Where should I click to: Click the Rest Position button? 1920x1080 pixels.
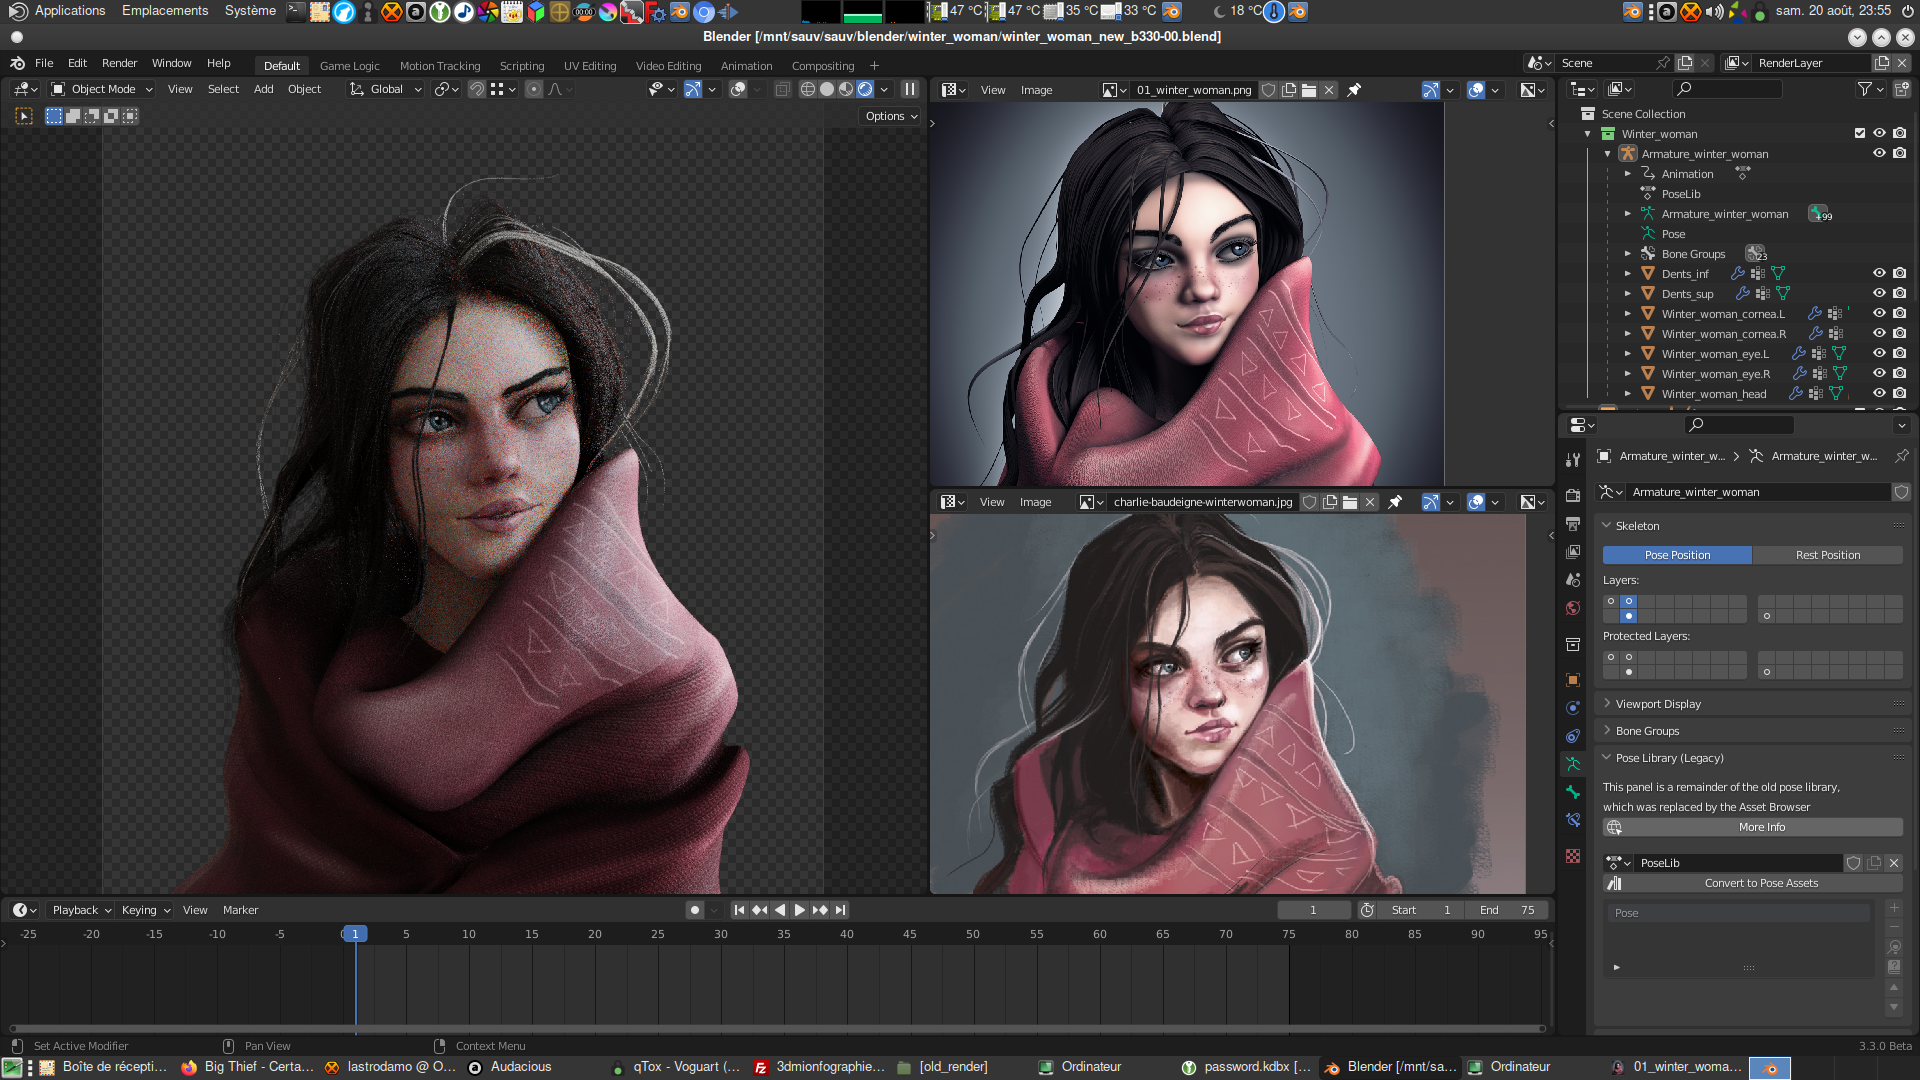click(1828, 555)
